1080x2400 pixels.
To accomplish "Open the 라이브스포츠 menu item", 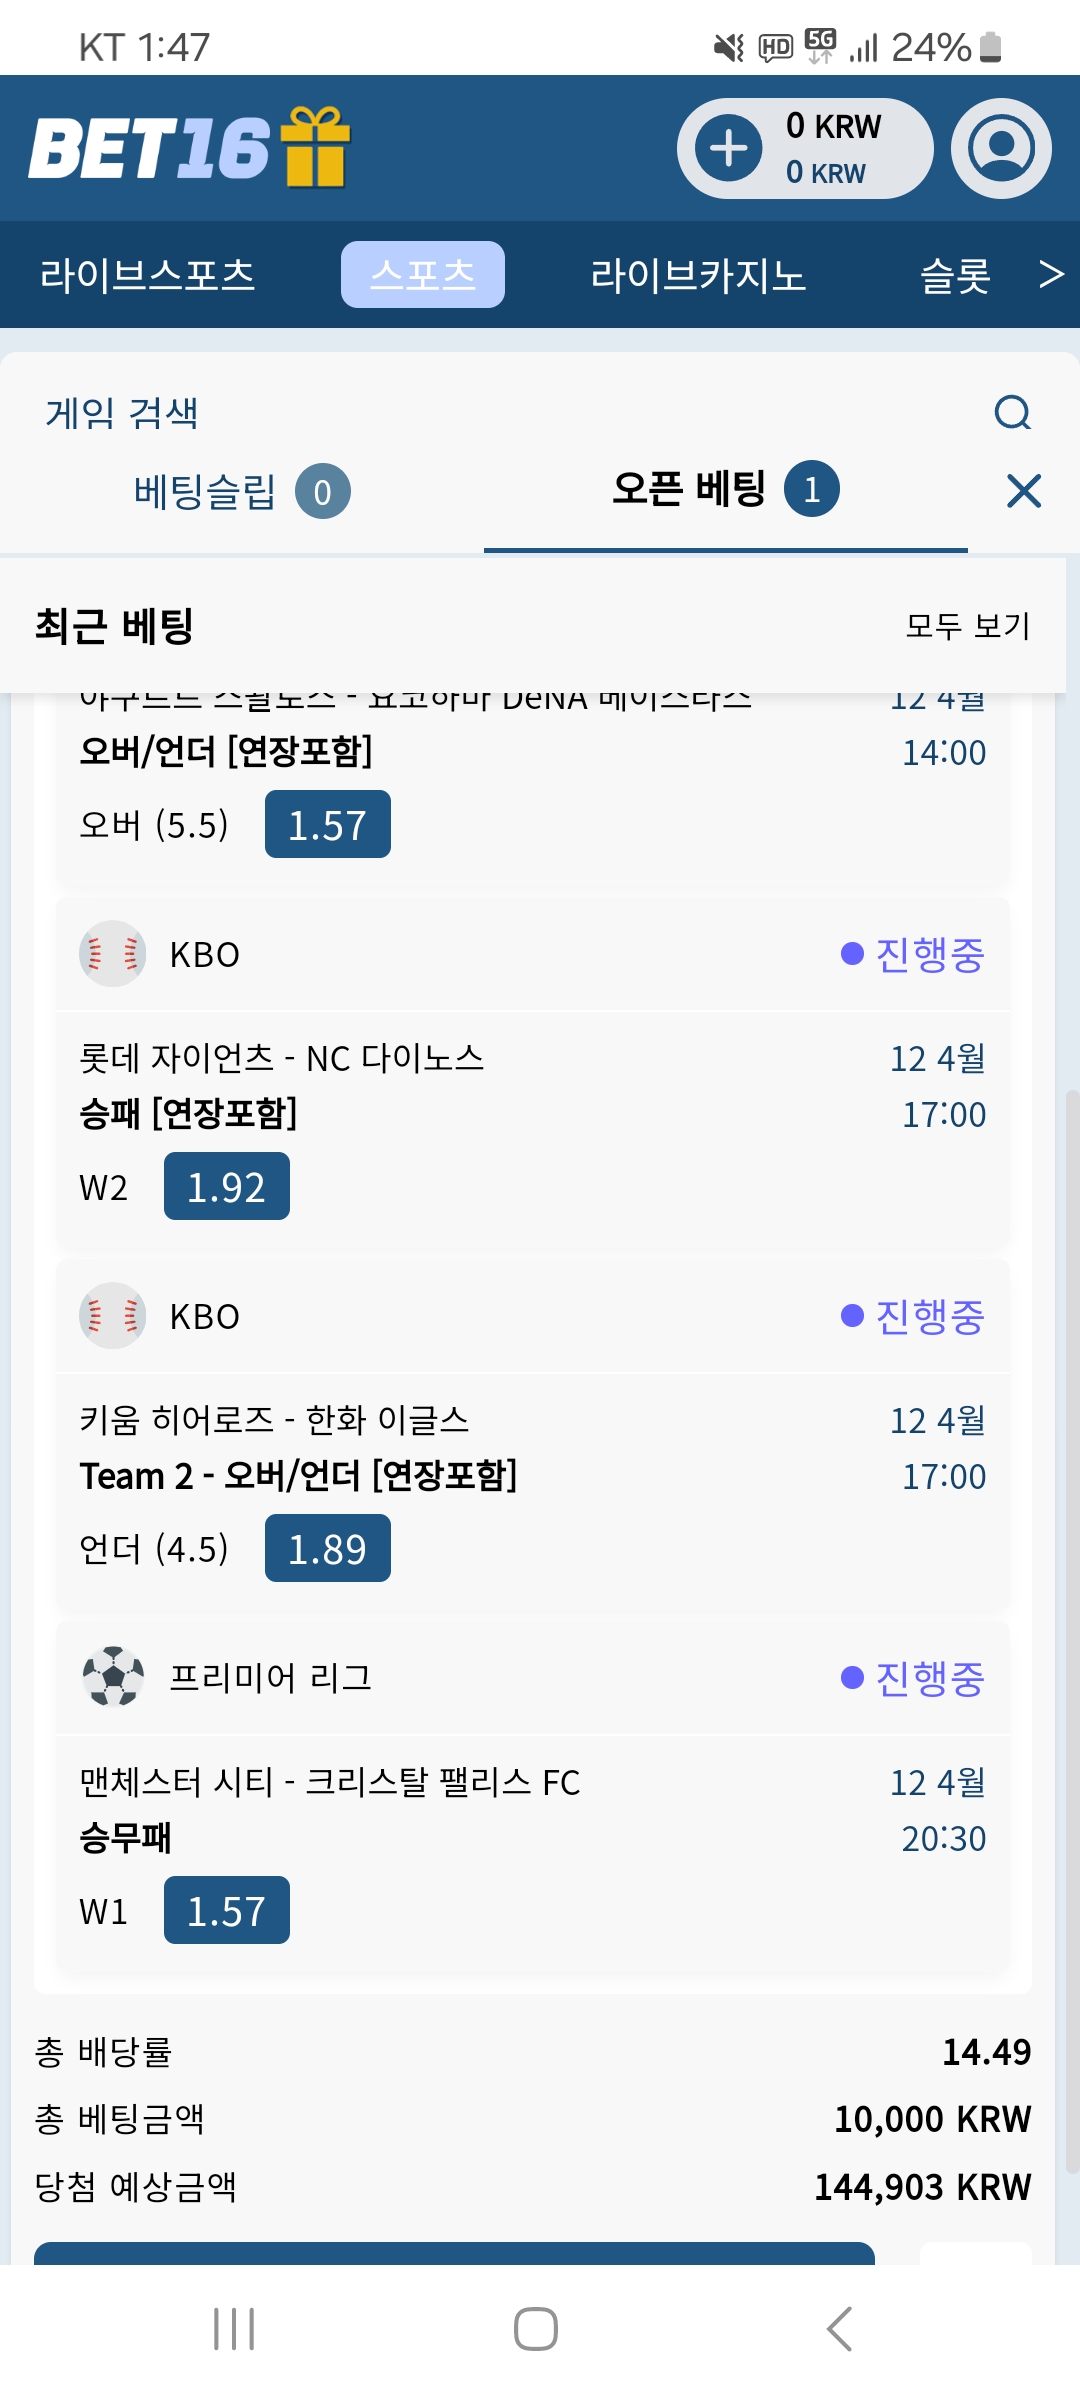I will click(x=148, y=275).
